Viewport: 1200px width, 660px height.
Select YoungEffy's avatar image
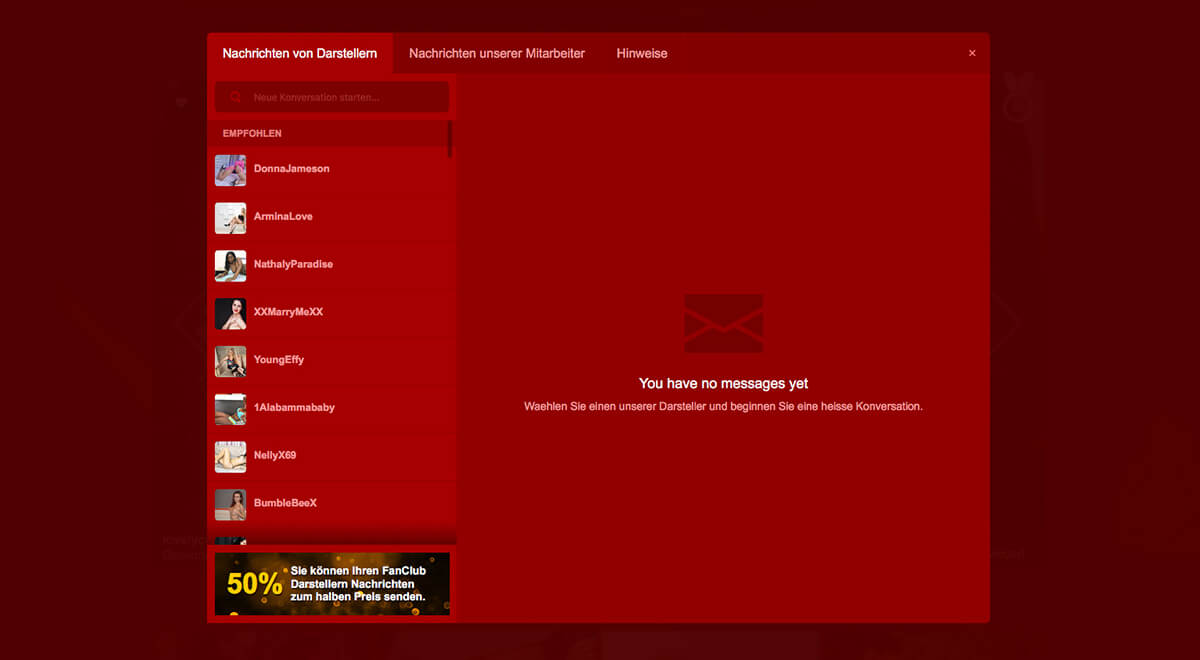click(x=230, y=361)
